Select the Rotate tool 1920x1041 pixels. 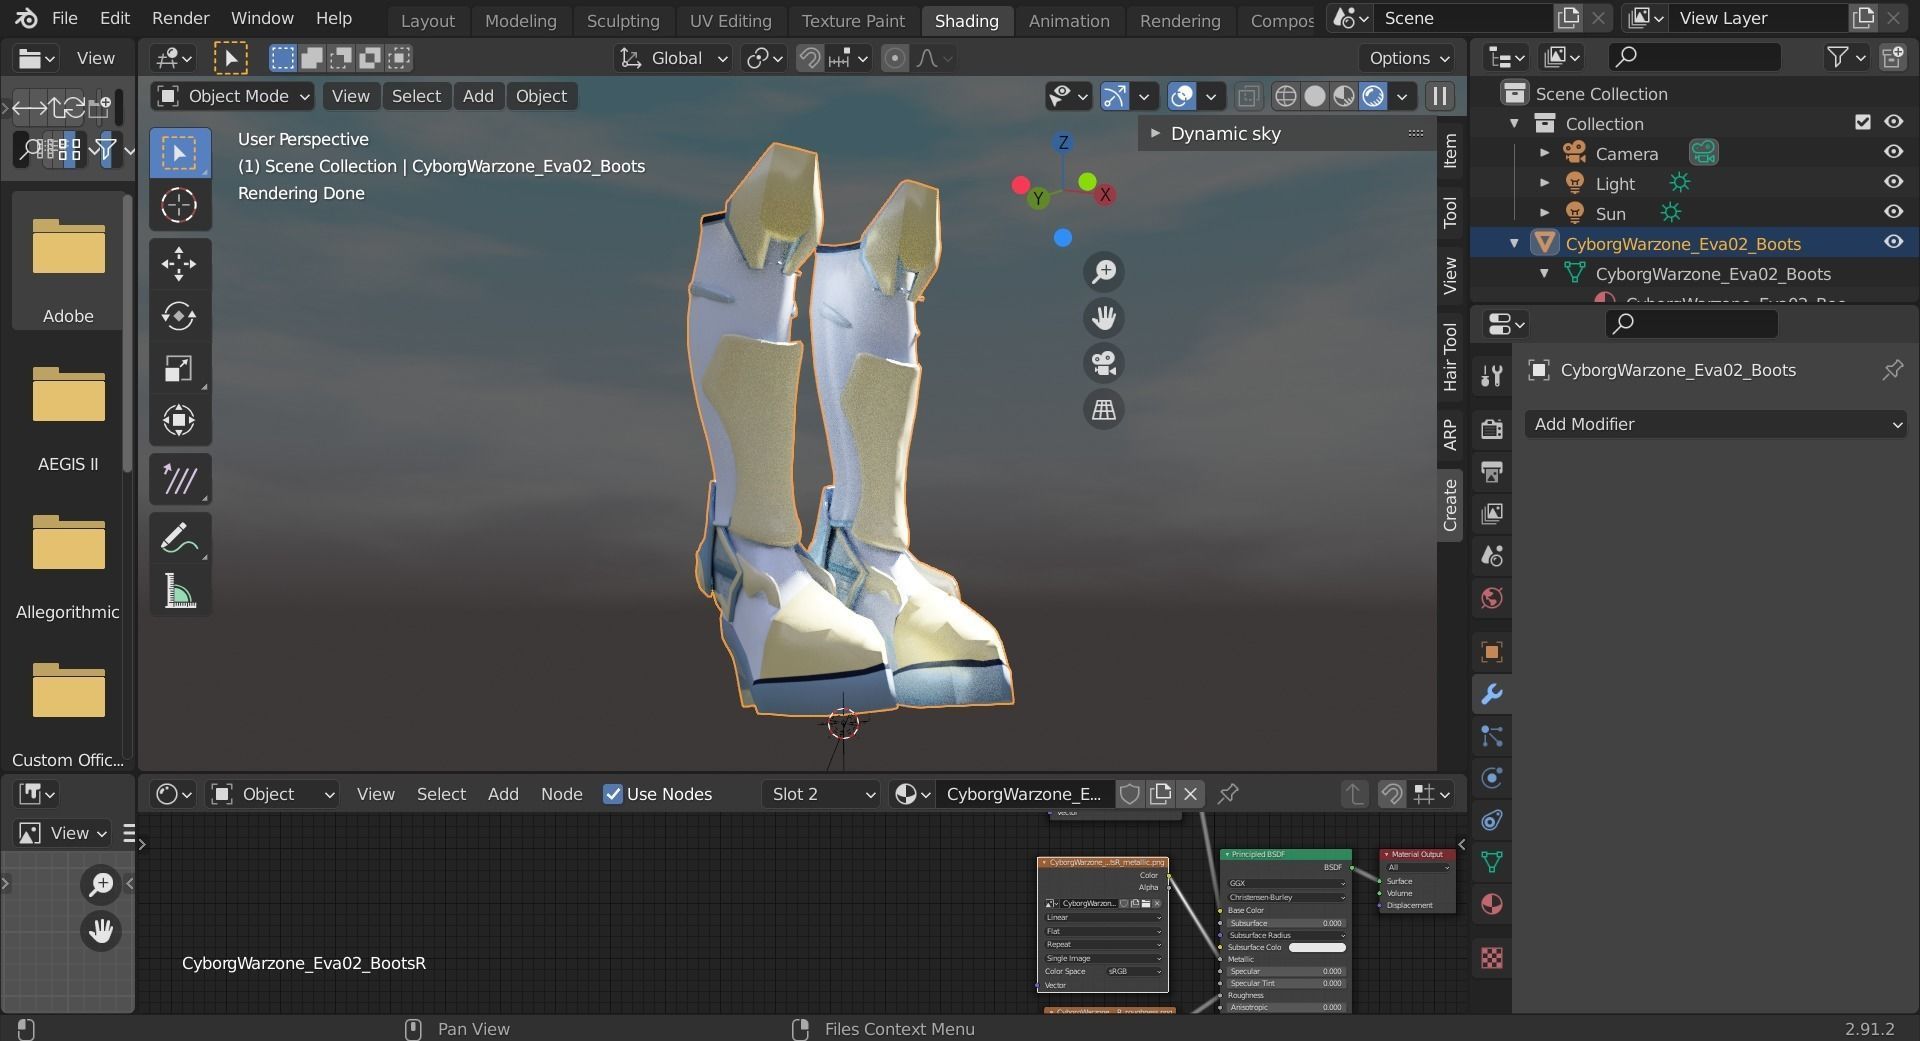[x=180, y=316]
